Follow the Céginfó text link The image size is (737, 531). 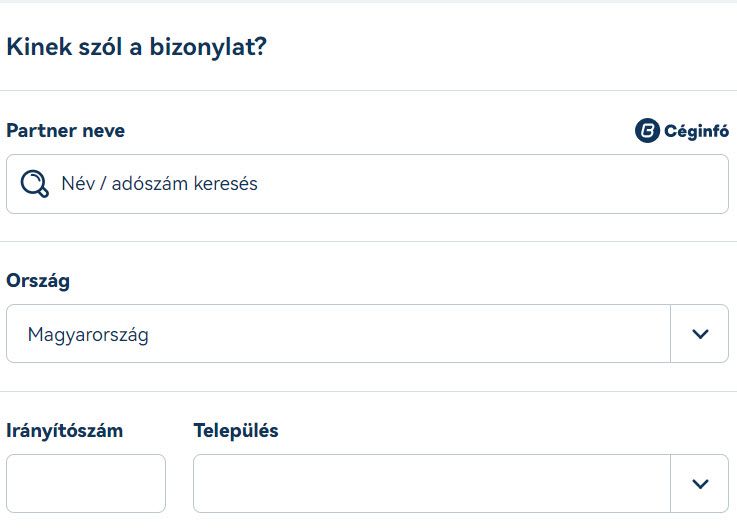tap(697, 131)
